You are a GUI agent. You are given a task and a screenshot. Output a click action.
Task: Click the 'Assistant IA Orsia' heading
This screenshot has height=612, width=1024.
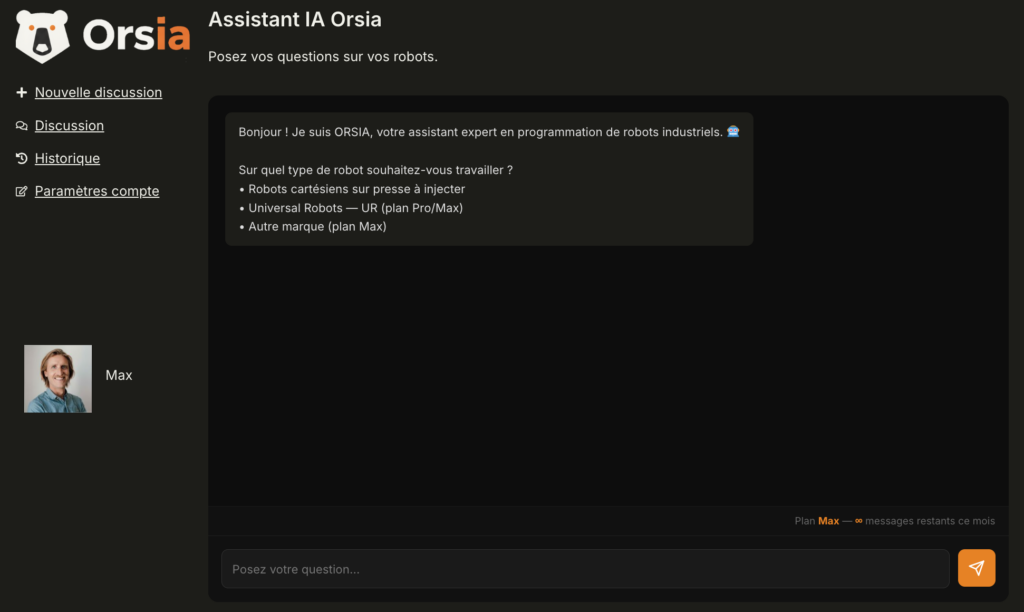click(295, 20)
